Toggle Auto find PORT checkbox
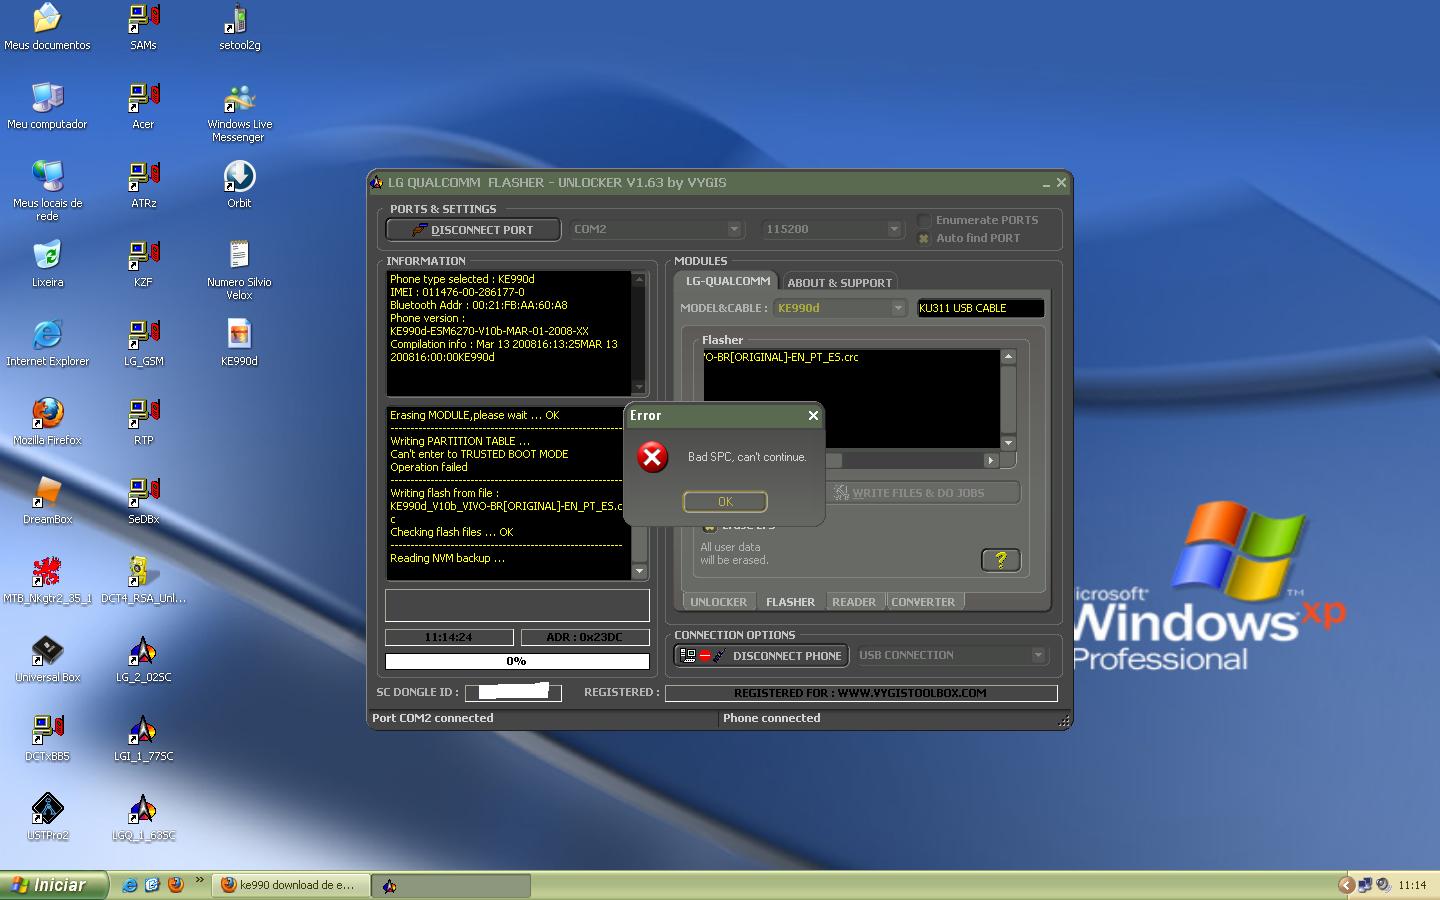The width and height of the screenshot is (1440, 900). [x=924, y=238]
